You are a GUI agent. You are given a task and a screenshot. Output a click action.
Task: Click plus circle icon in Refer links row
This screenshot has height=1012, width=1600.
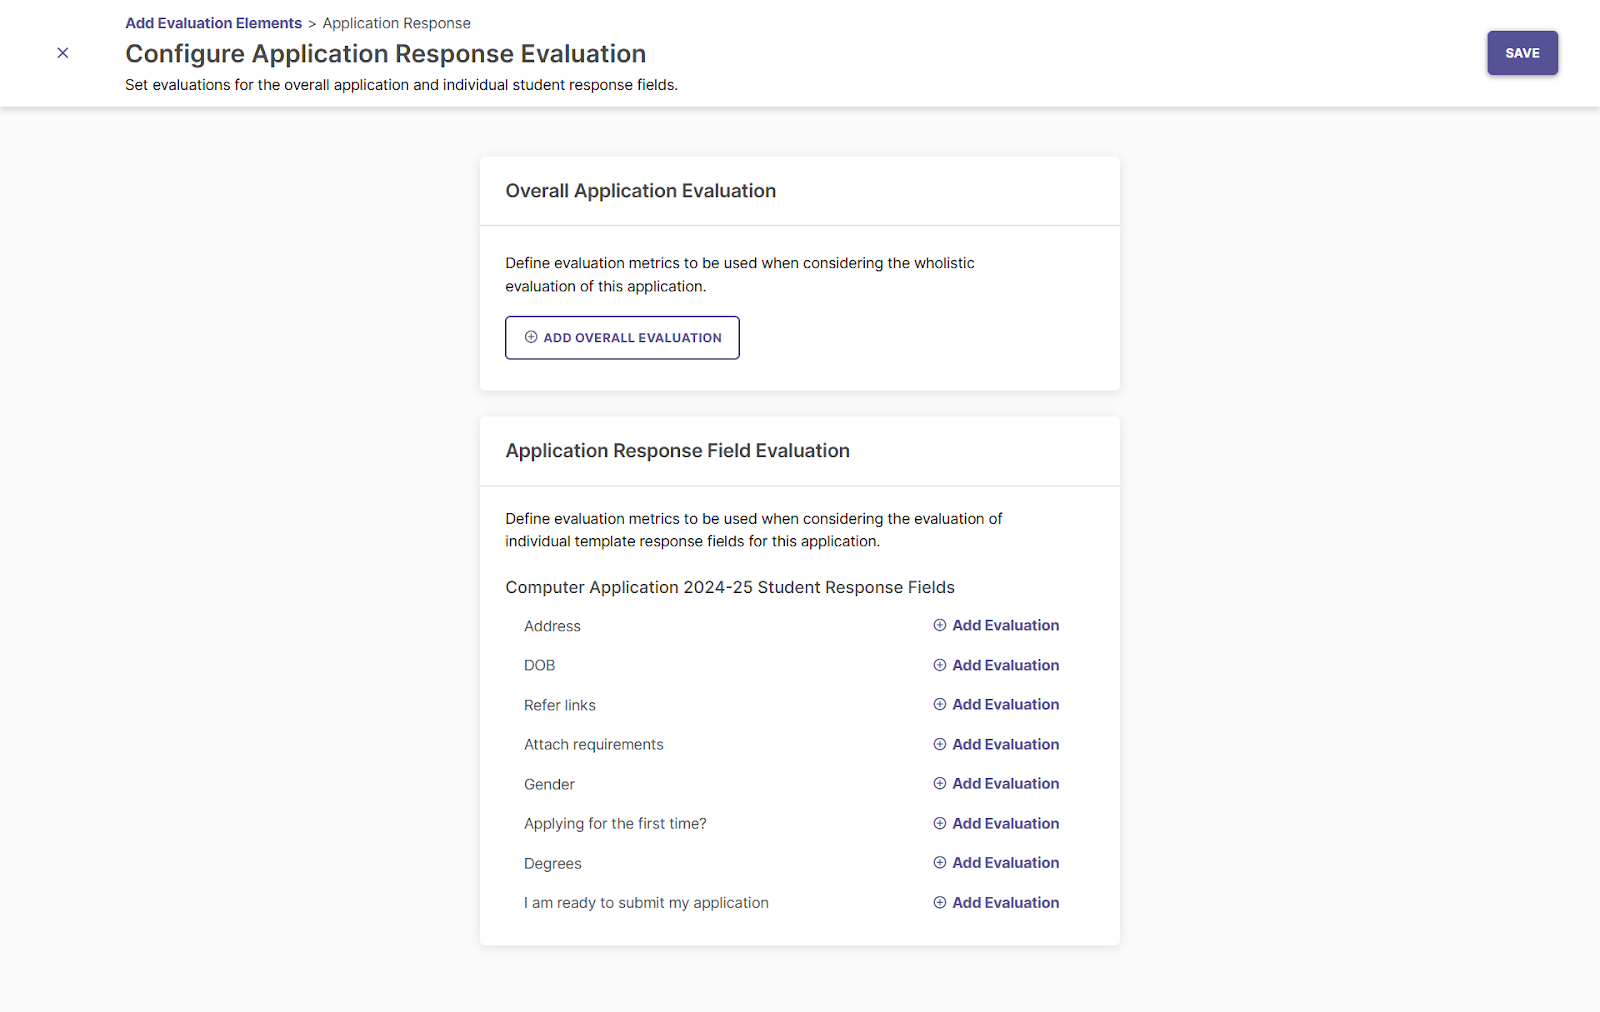point(940,704)
